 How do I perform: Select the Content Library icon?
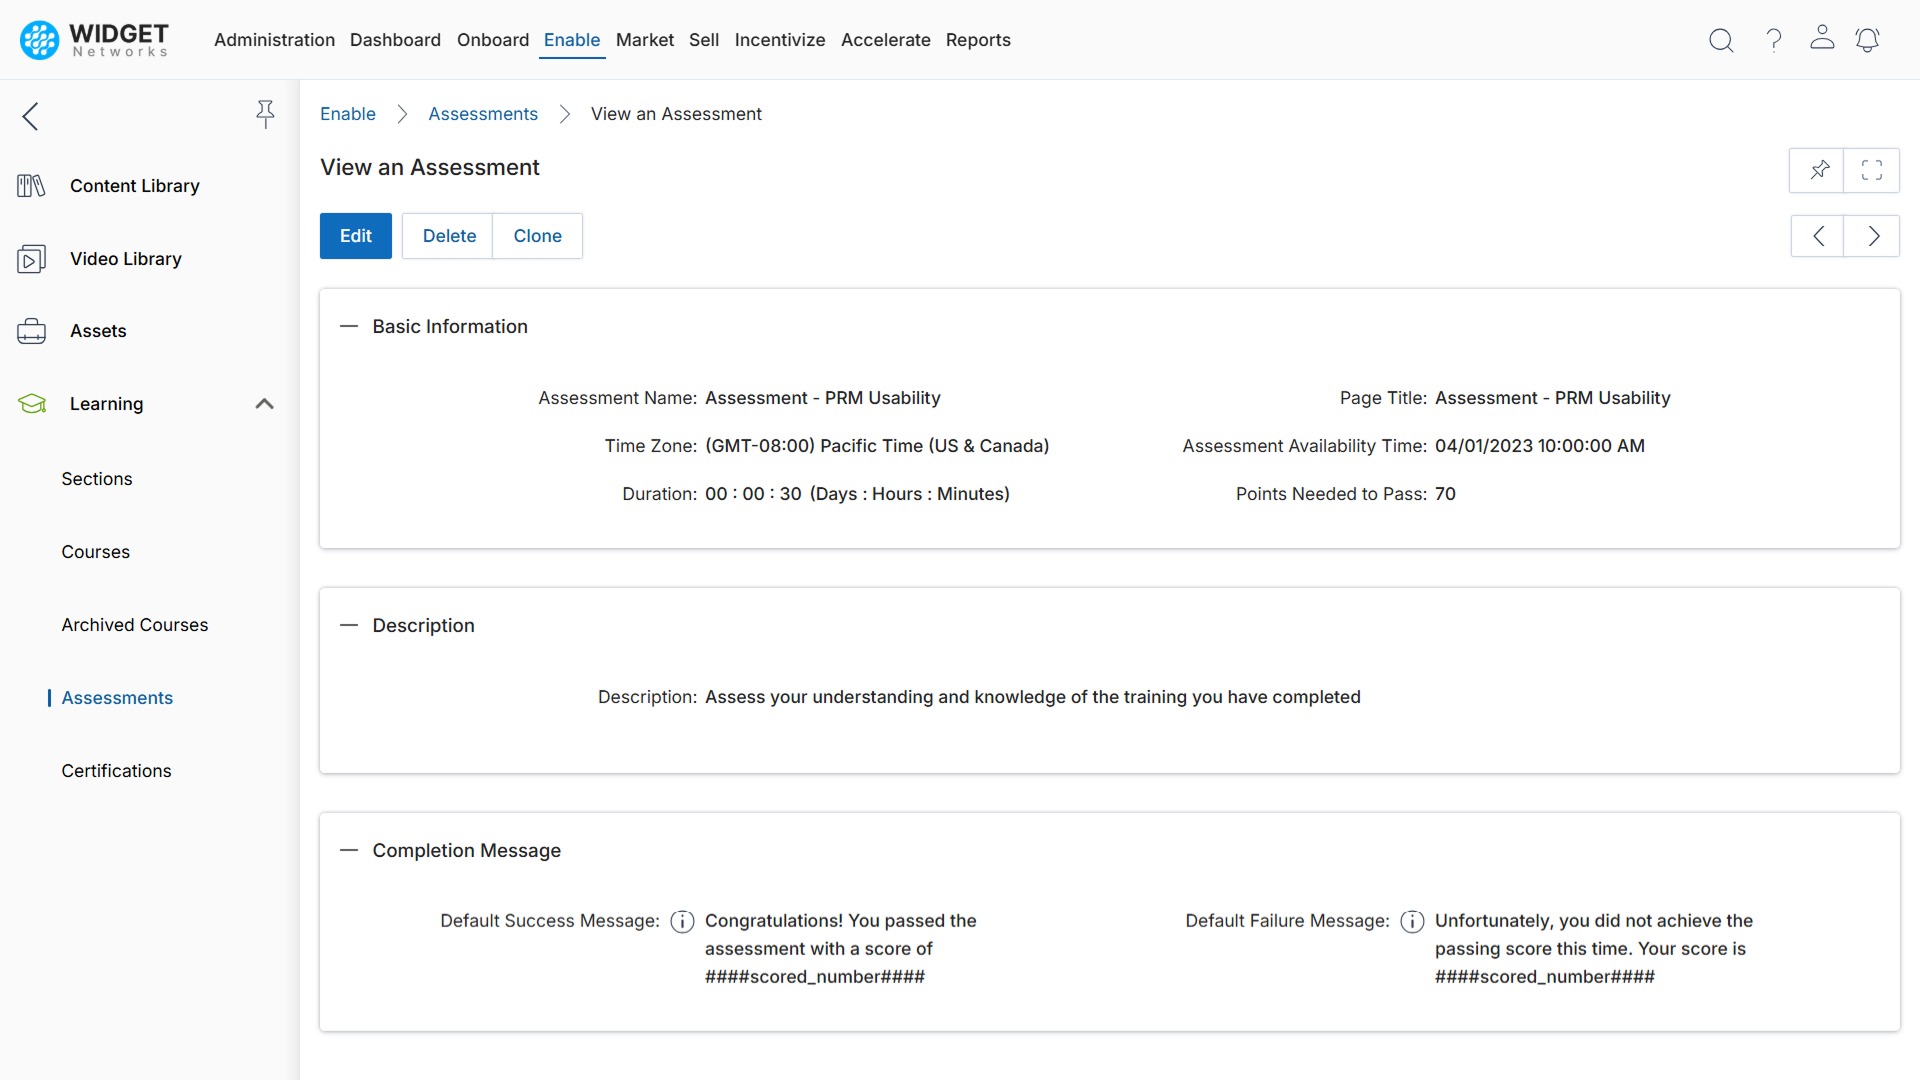click(30, 185)
